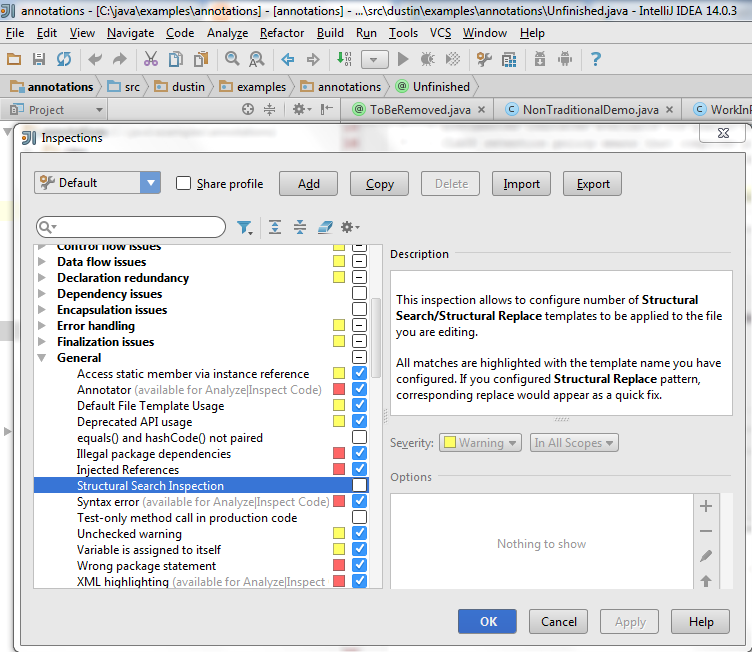752x652 pixels.
Task: Click the Run with Coverage icon
Action: coord(452,59)
